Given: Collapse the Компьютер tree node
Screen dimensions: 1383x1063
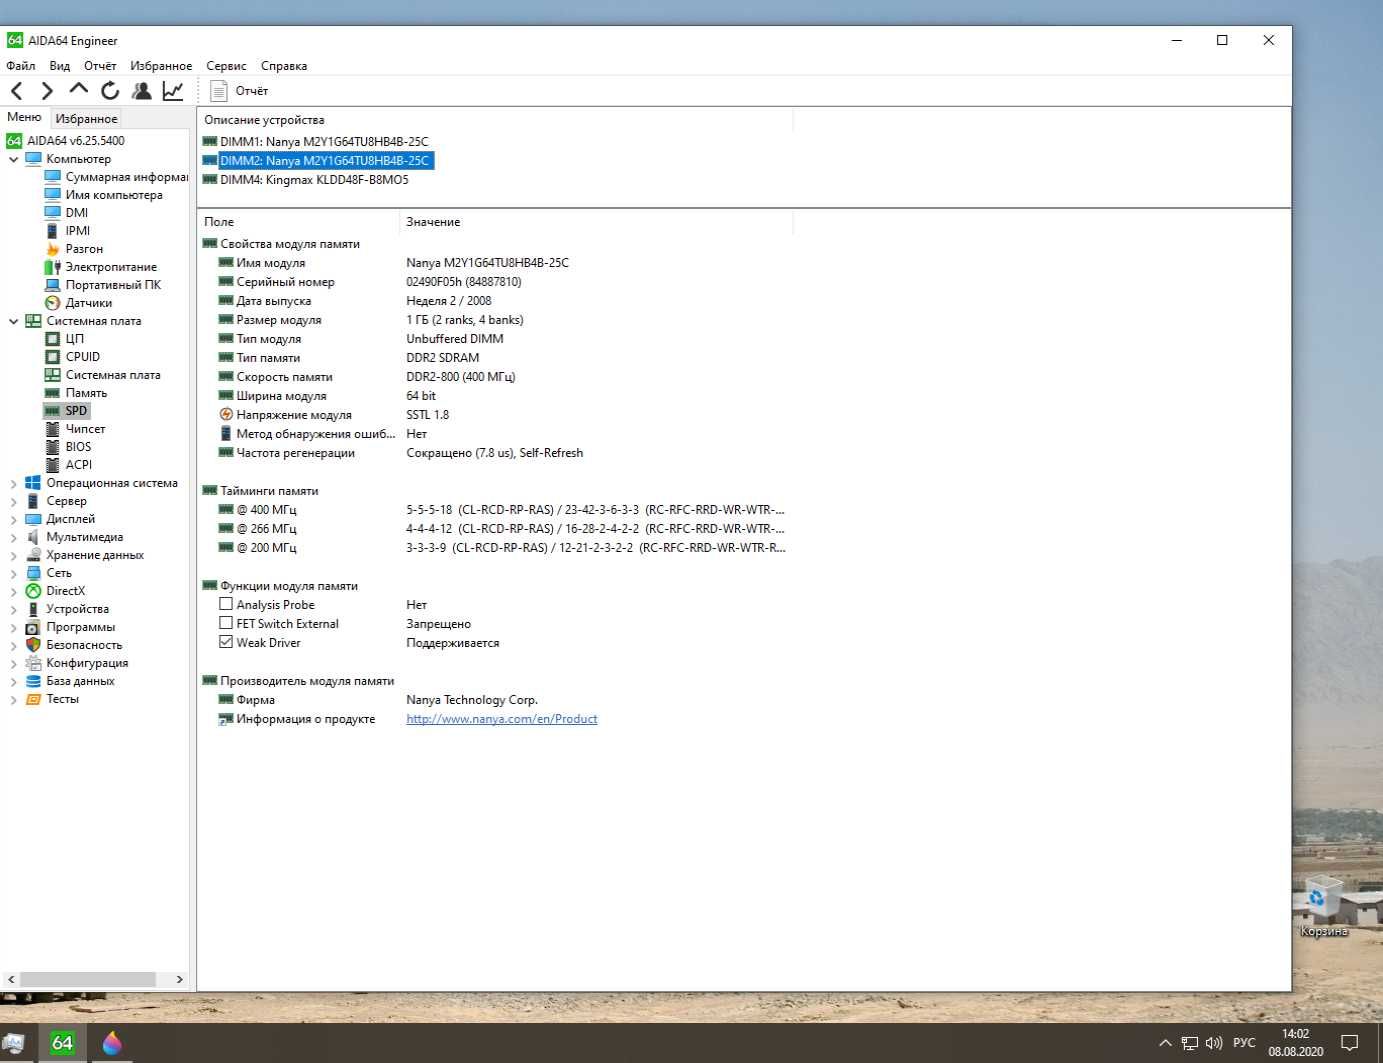Looking at the screenshot, I should [x=13, y=159].
